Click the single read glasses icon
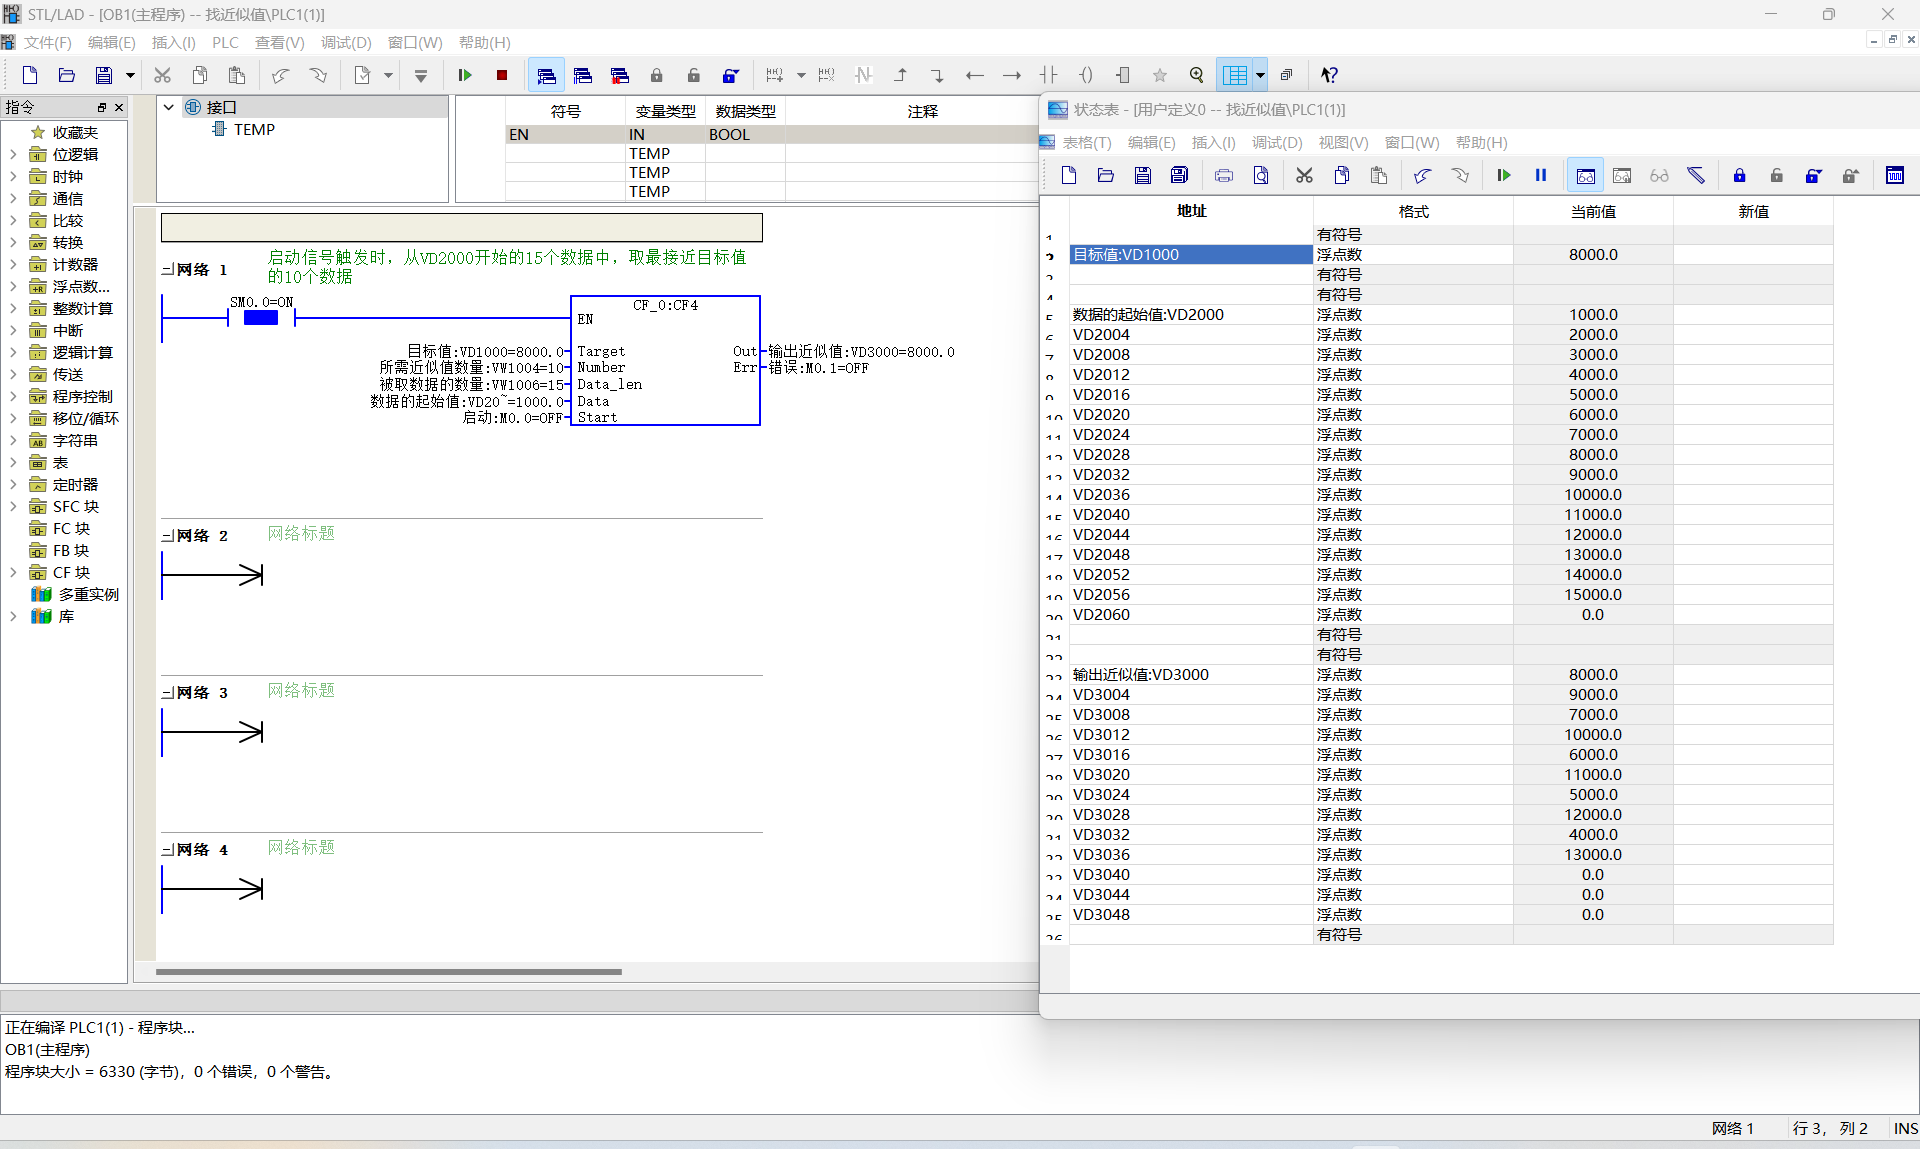 [1659, 175]
